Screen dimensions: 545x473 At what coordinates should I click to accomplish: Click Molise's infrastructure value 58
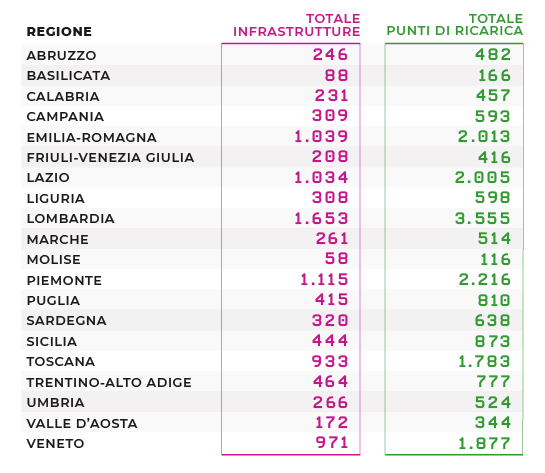pos(336,259)
